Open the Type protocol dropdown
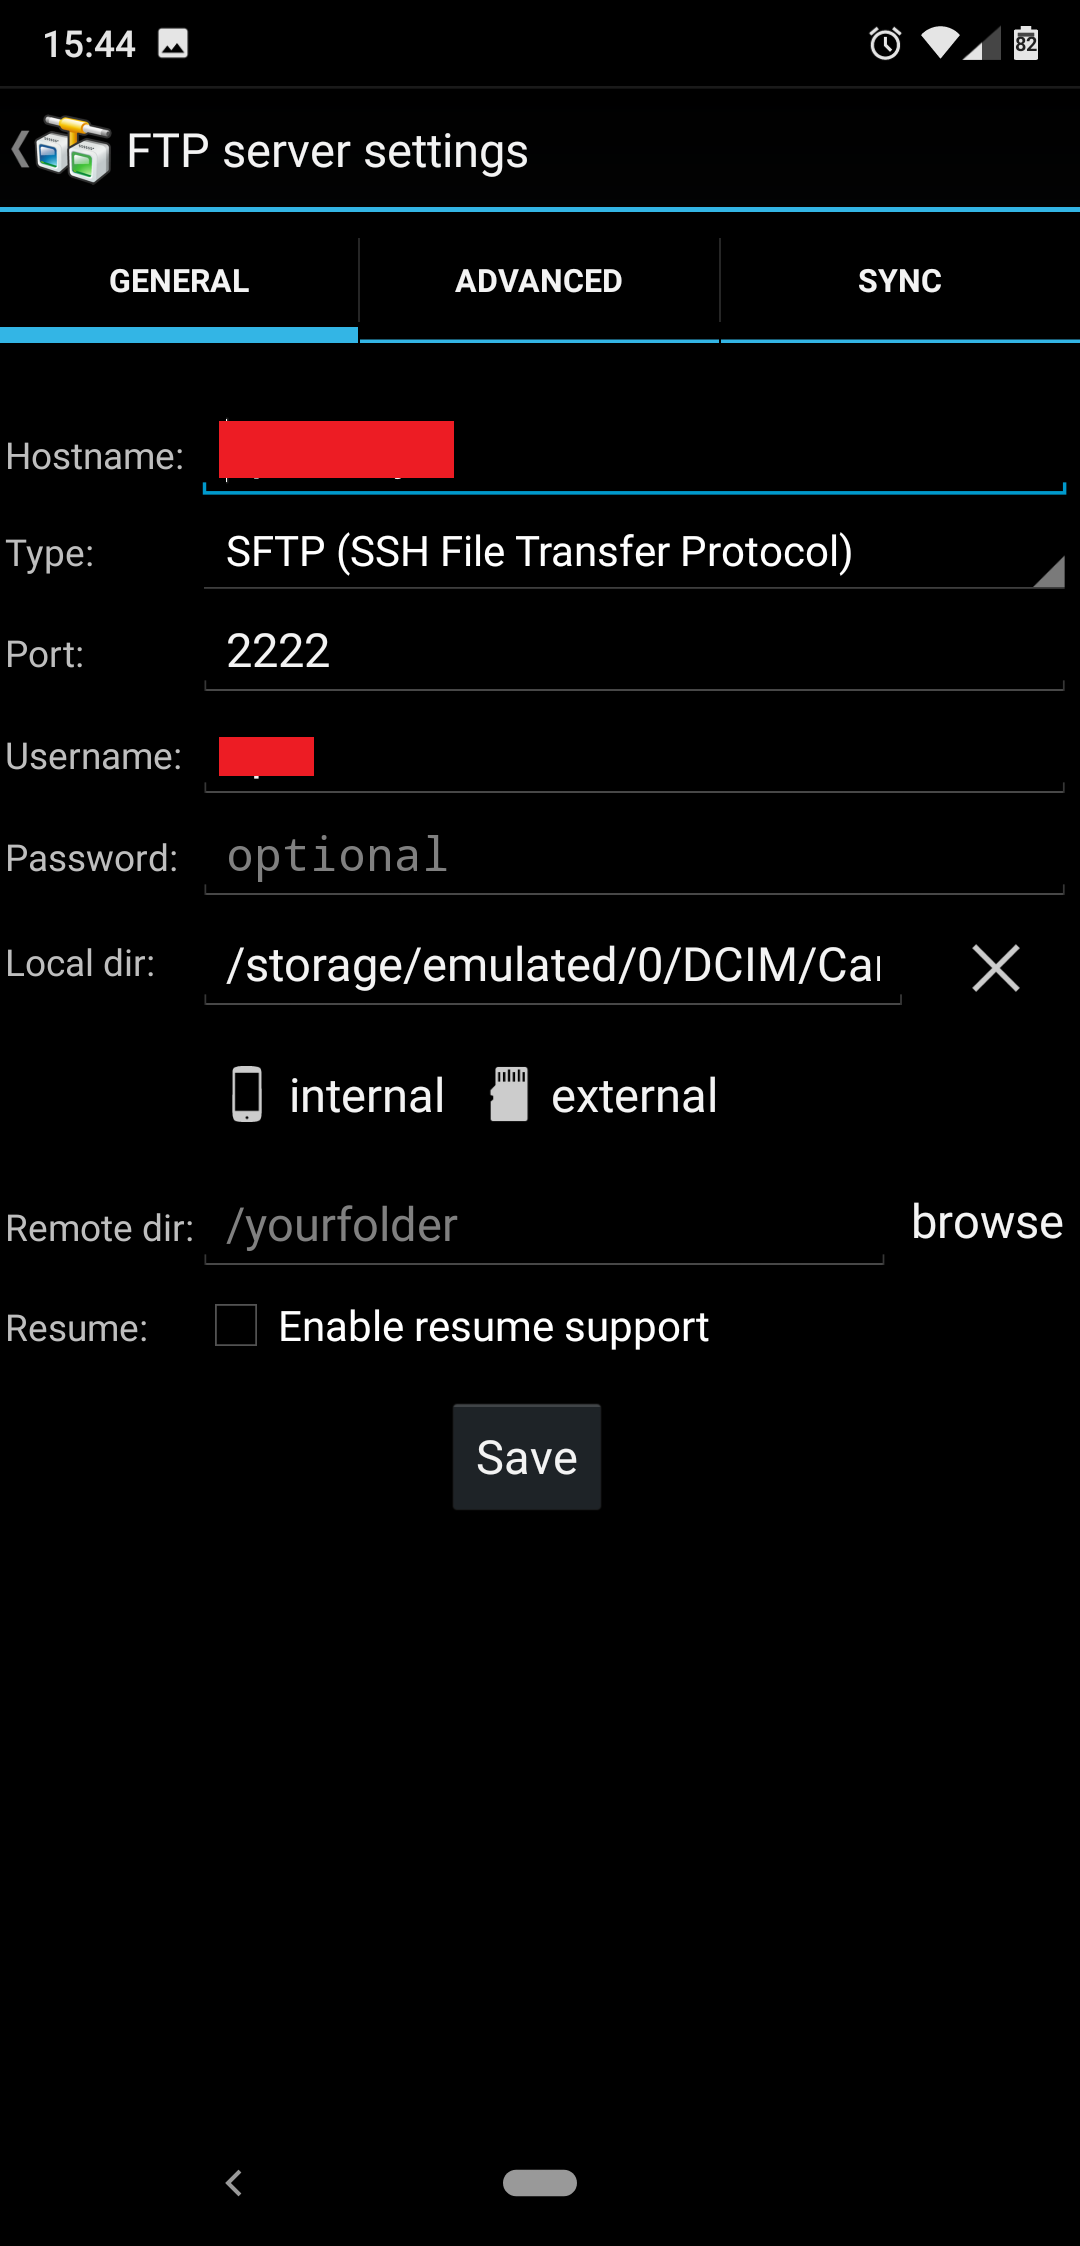The image size is (1080, 2246). [x=634, y=553]
